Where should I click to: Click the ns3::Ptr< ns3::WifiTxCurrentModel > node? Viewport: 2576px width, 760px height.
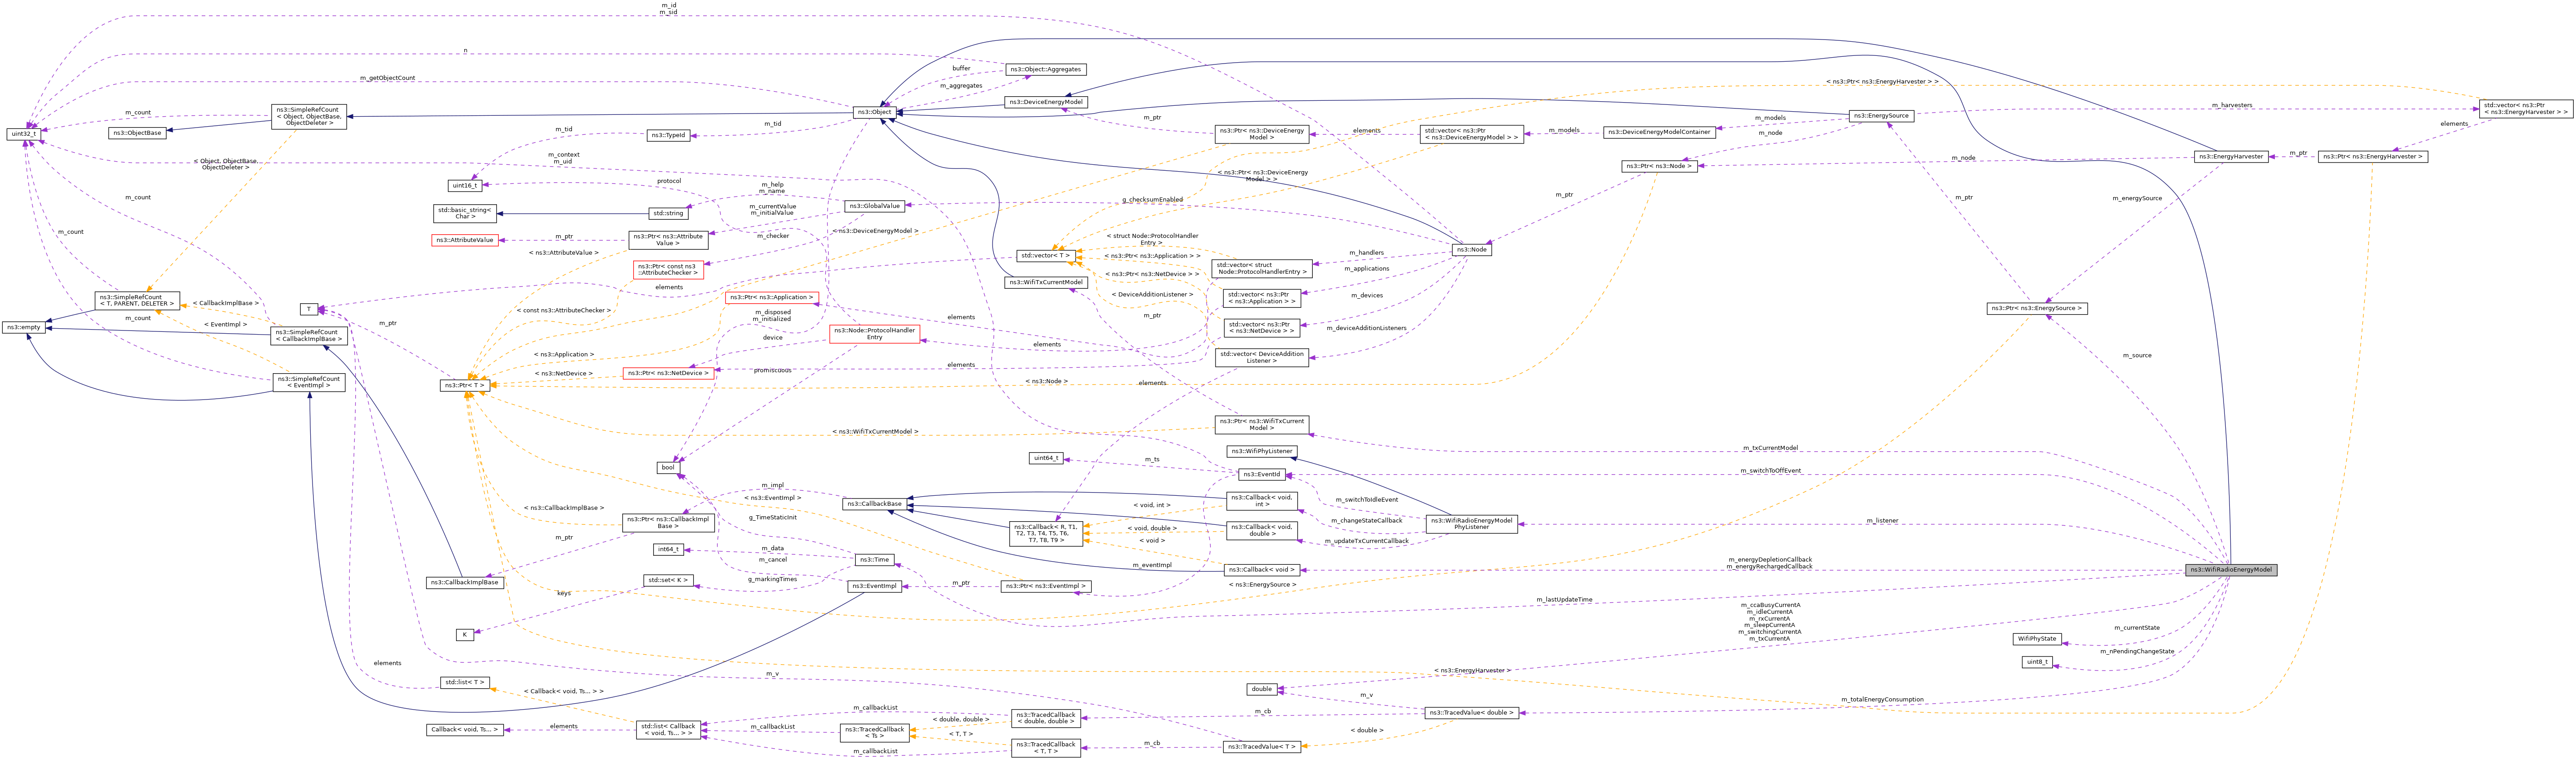1262,424
